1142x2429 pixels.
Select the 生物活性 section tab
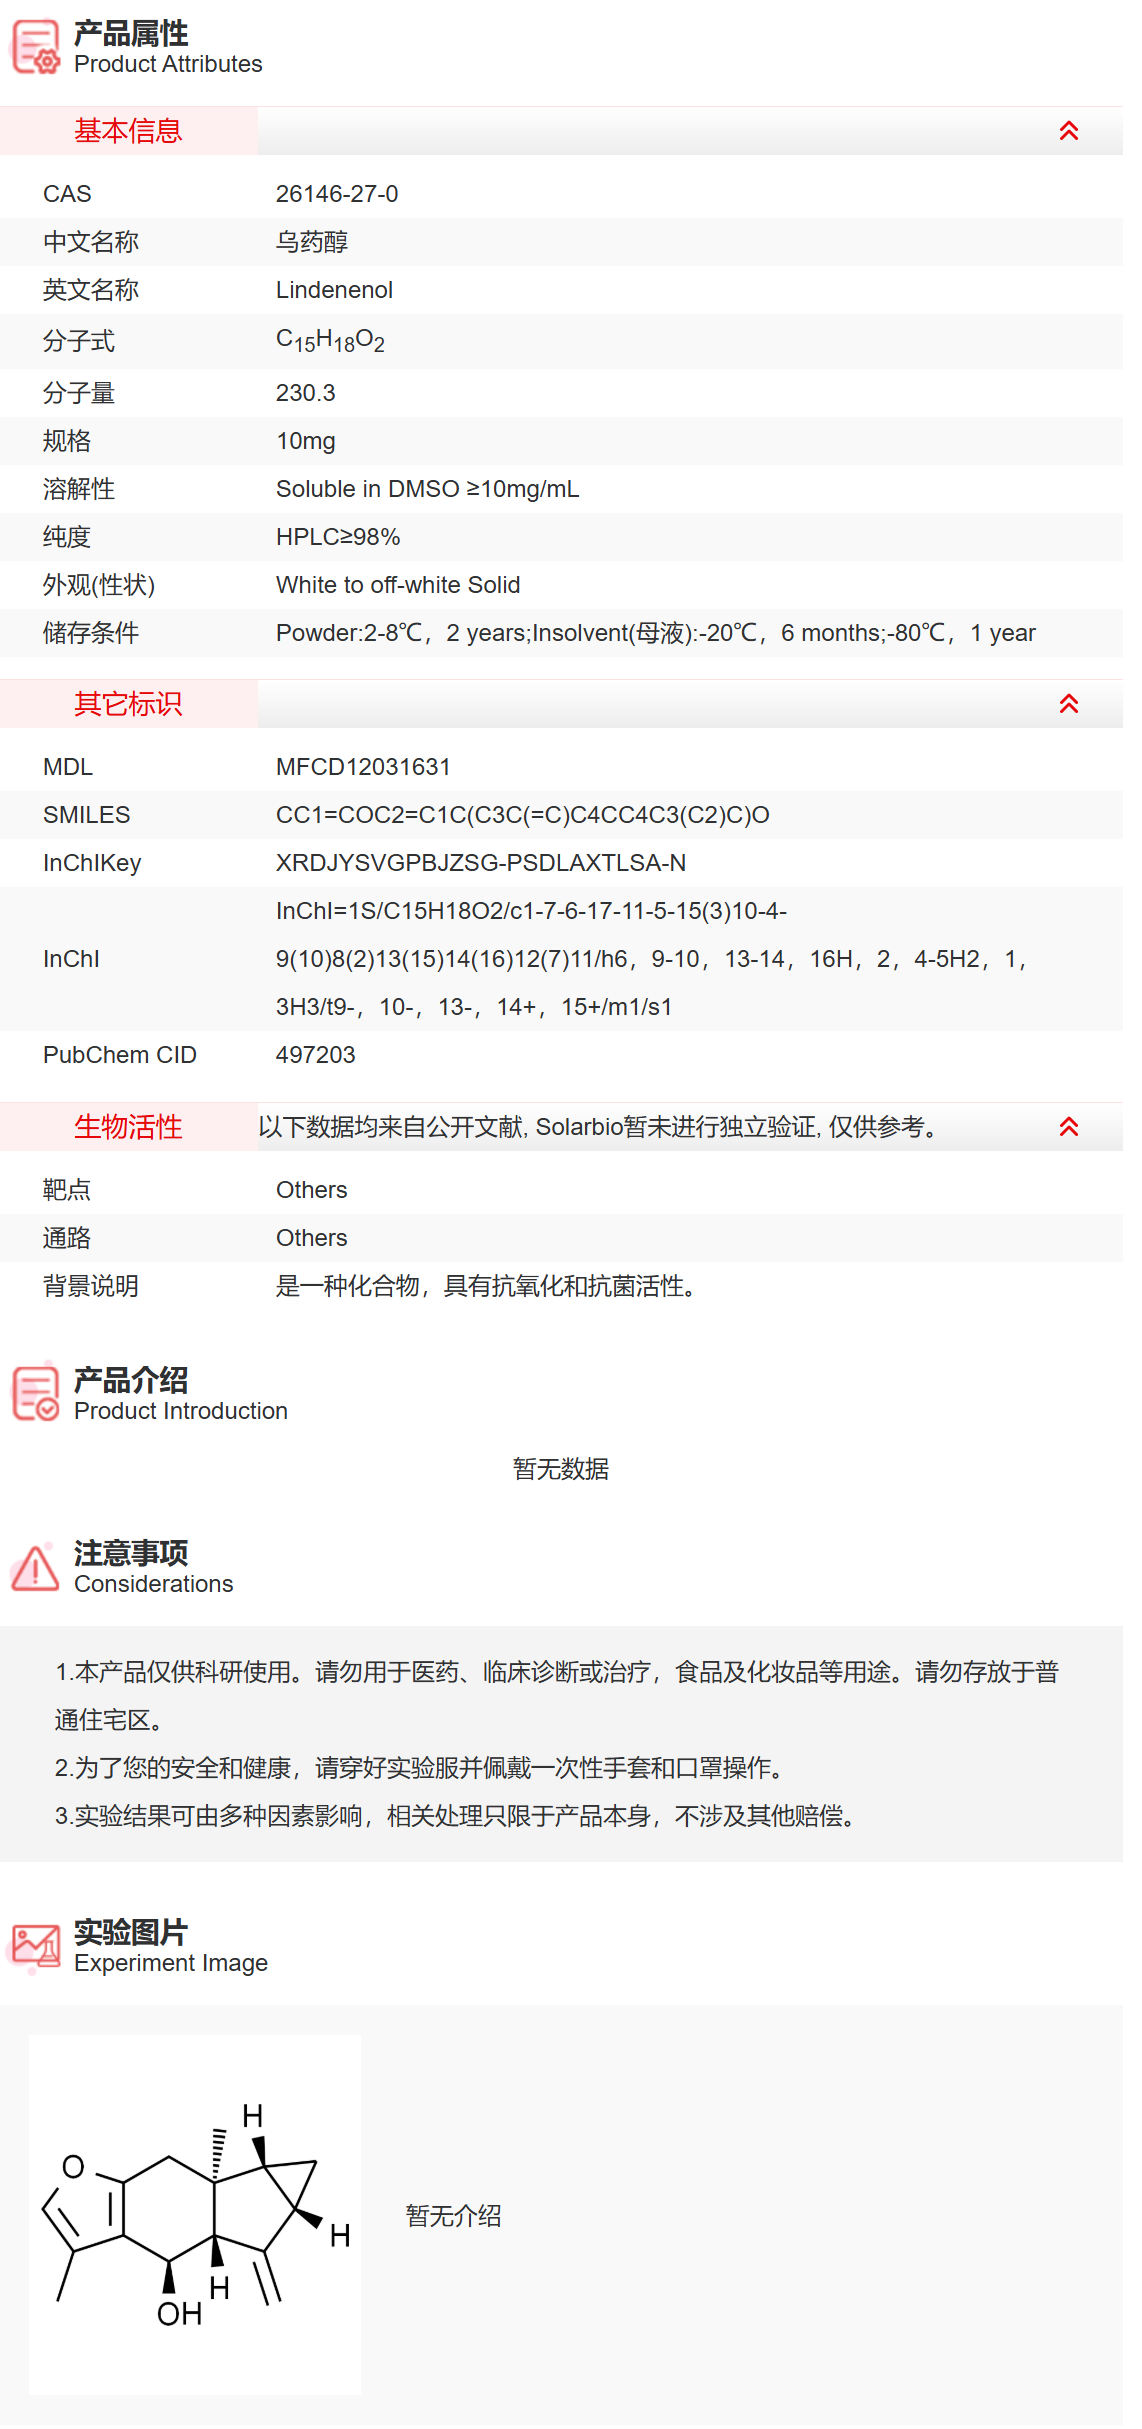128,1127
